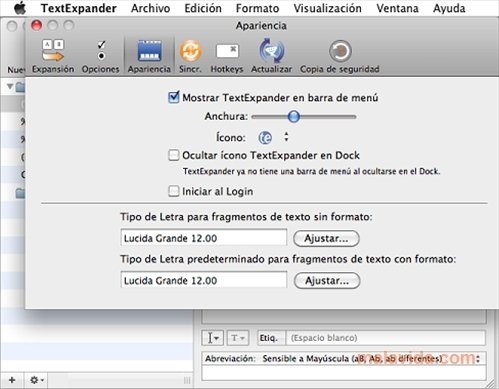The image size is (499, 389).
Task: Open the Ventana menu
Action: [x=397, y=8]
